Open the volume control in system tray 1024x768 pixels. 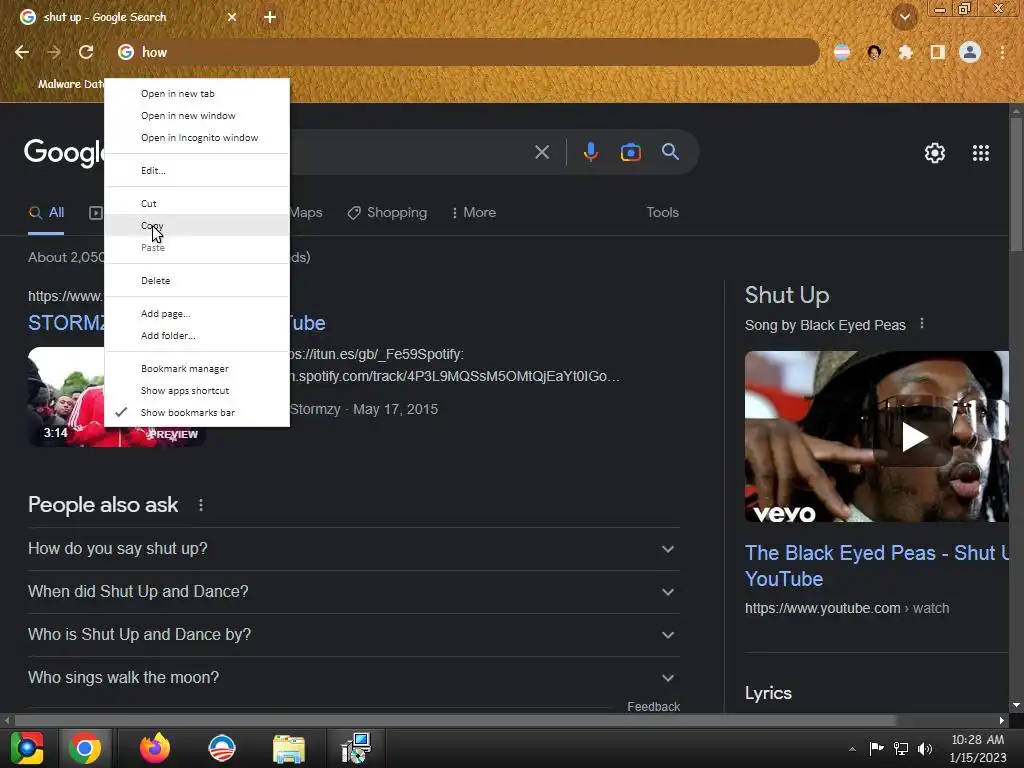pyautogui.click(x=925, y=748)
